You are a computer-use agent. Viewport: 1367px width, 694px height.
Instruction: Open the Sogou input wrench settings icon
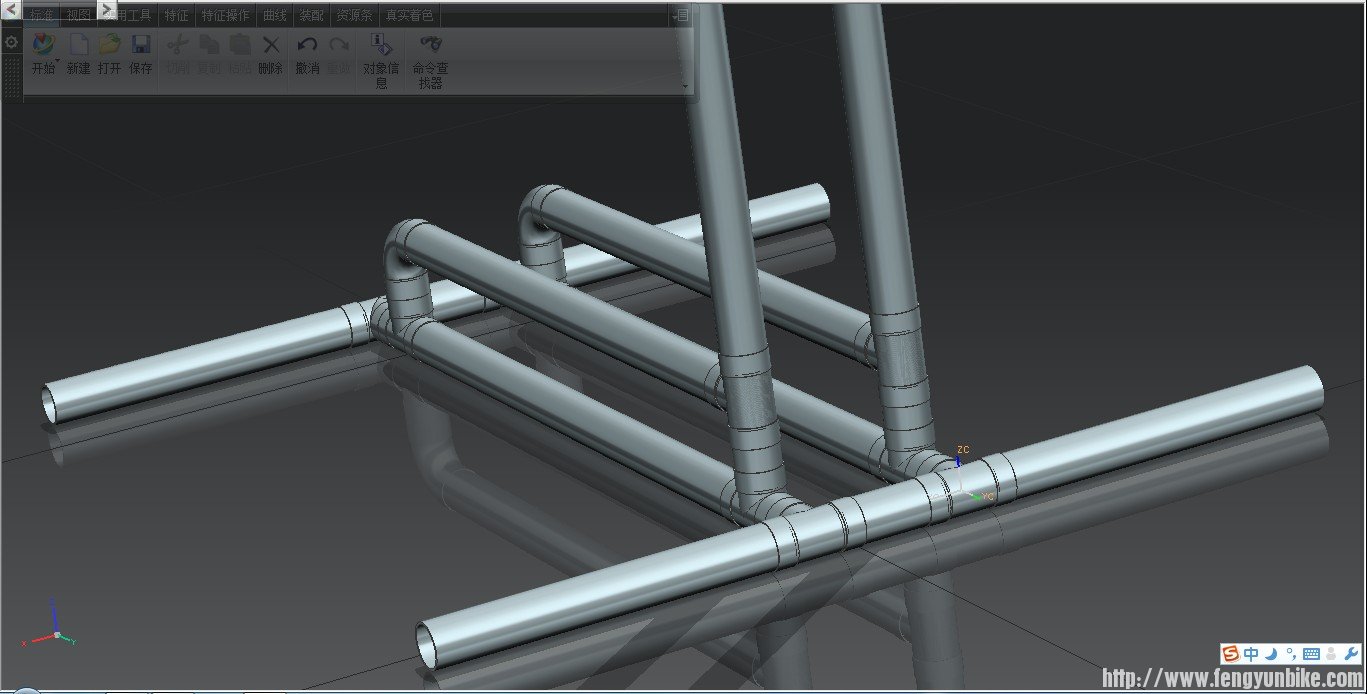pos(1351,654)
